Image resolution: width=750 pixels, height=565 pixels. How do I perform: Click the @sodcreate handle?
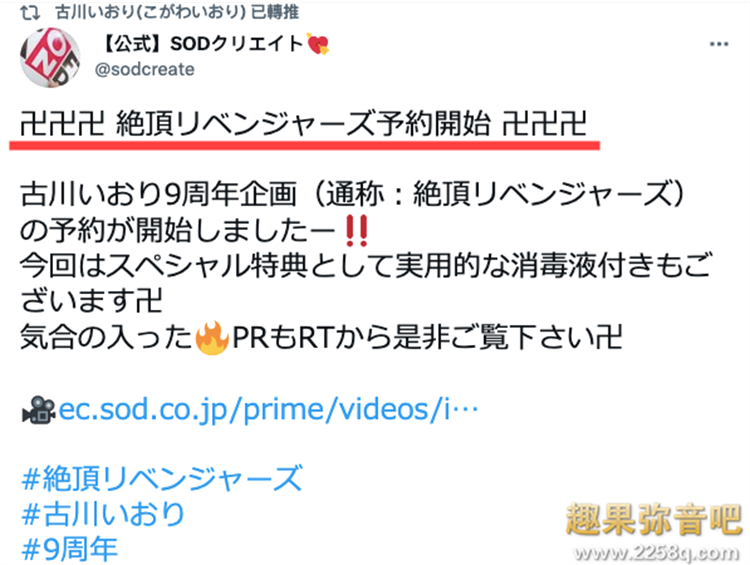pos(144,69)
